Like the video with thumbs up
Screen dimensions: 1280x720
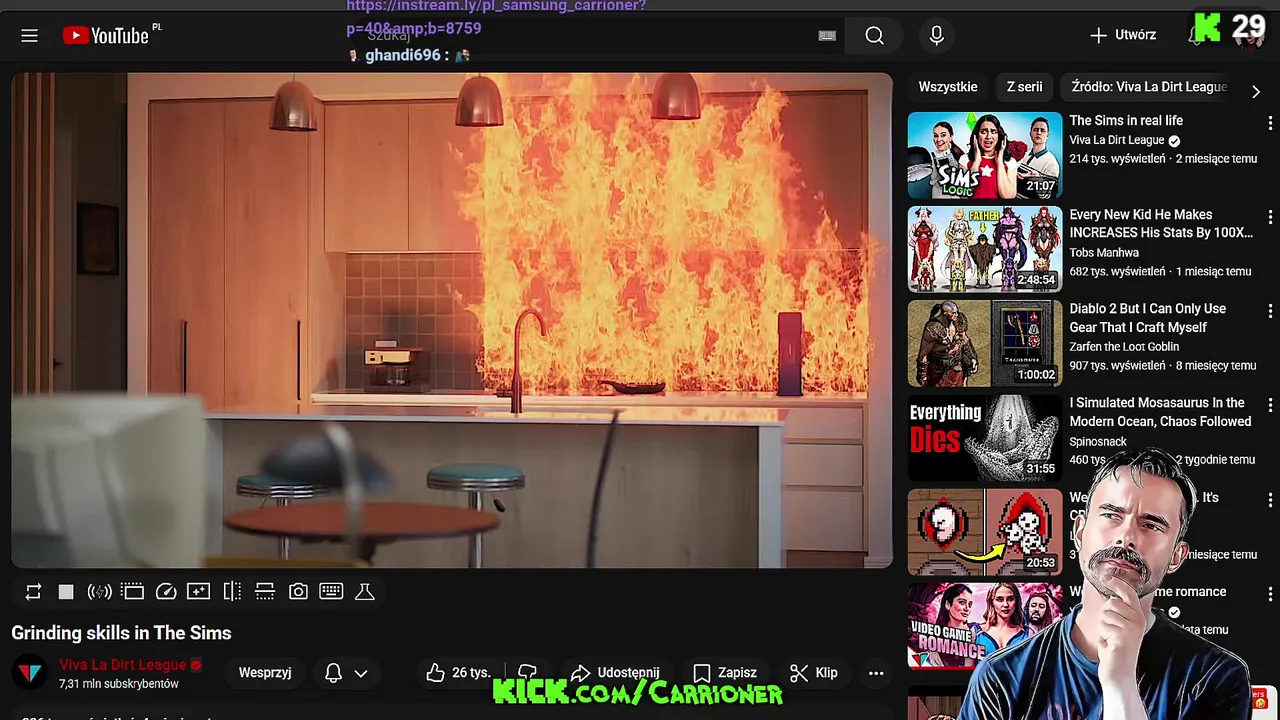tap(458, 673)
